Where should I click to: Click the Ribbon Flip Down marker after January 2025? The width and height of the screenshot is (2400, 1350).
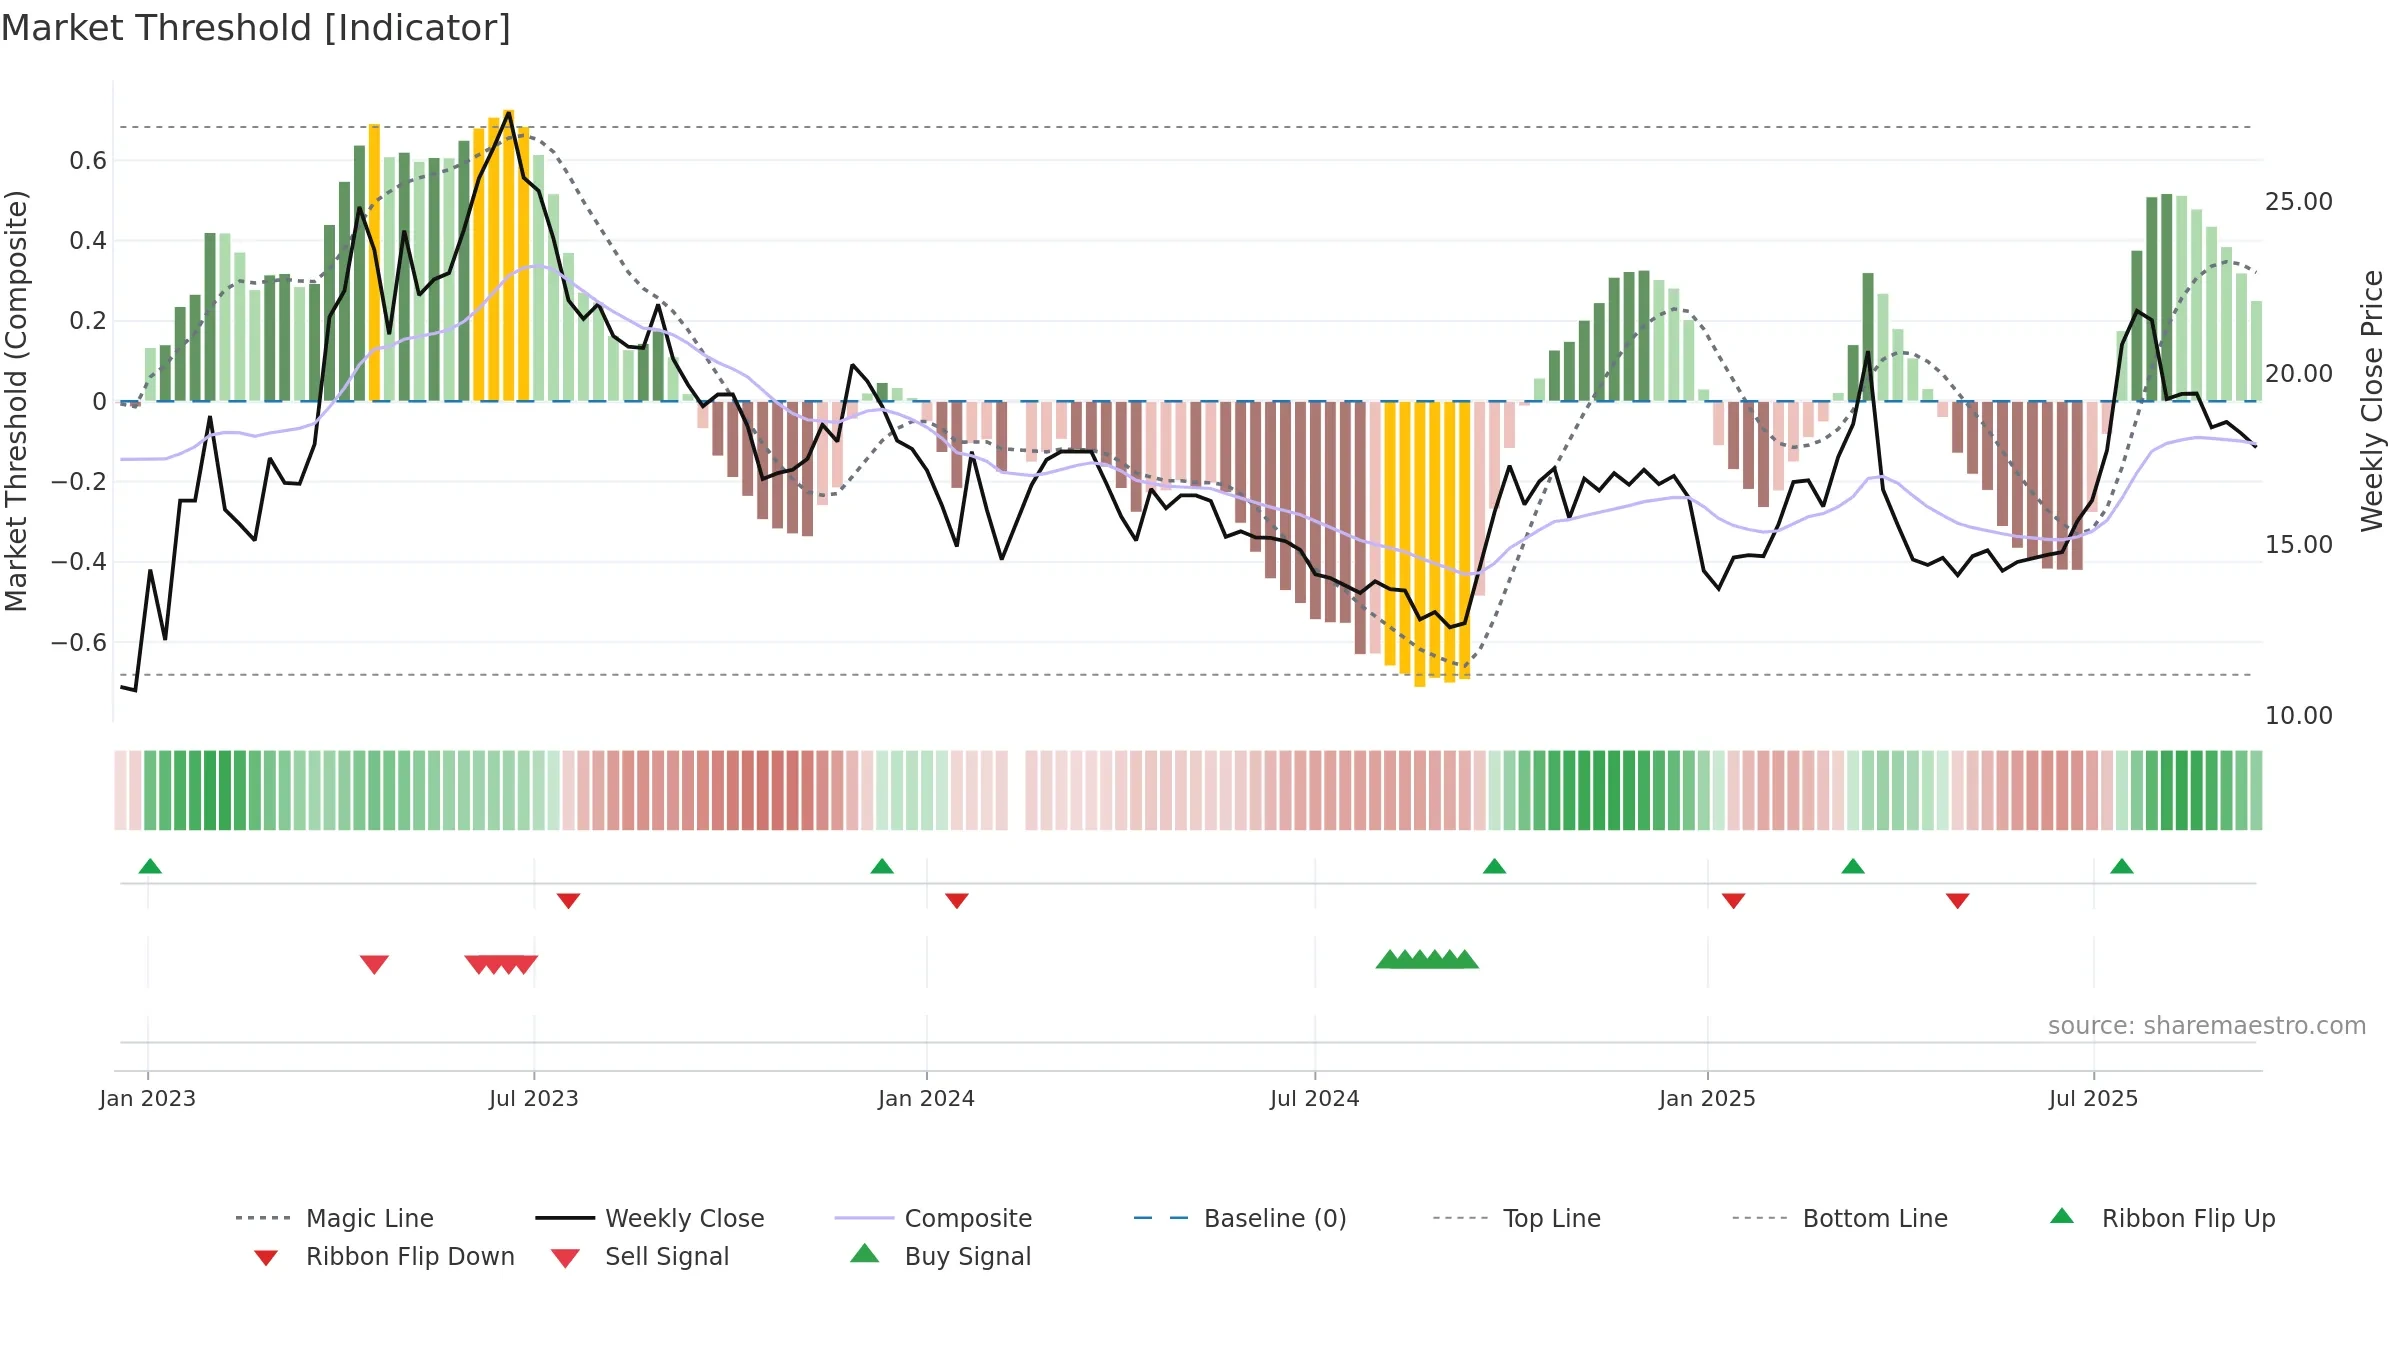(x=1734, y=901)
